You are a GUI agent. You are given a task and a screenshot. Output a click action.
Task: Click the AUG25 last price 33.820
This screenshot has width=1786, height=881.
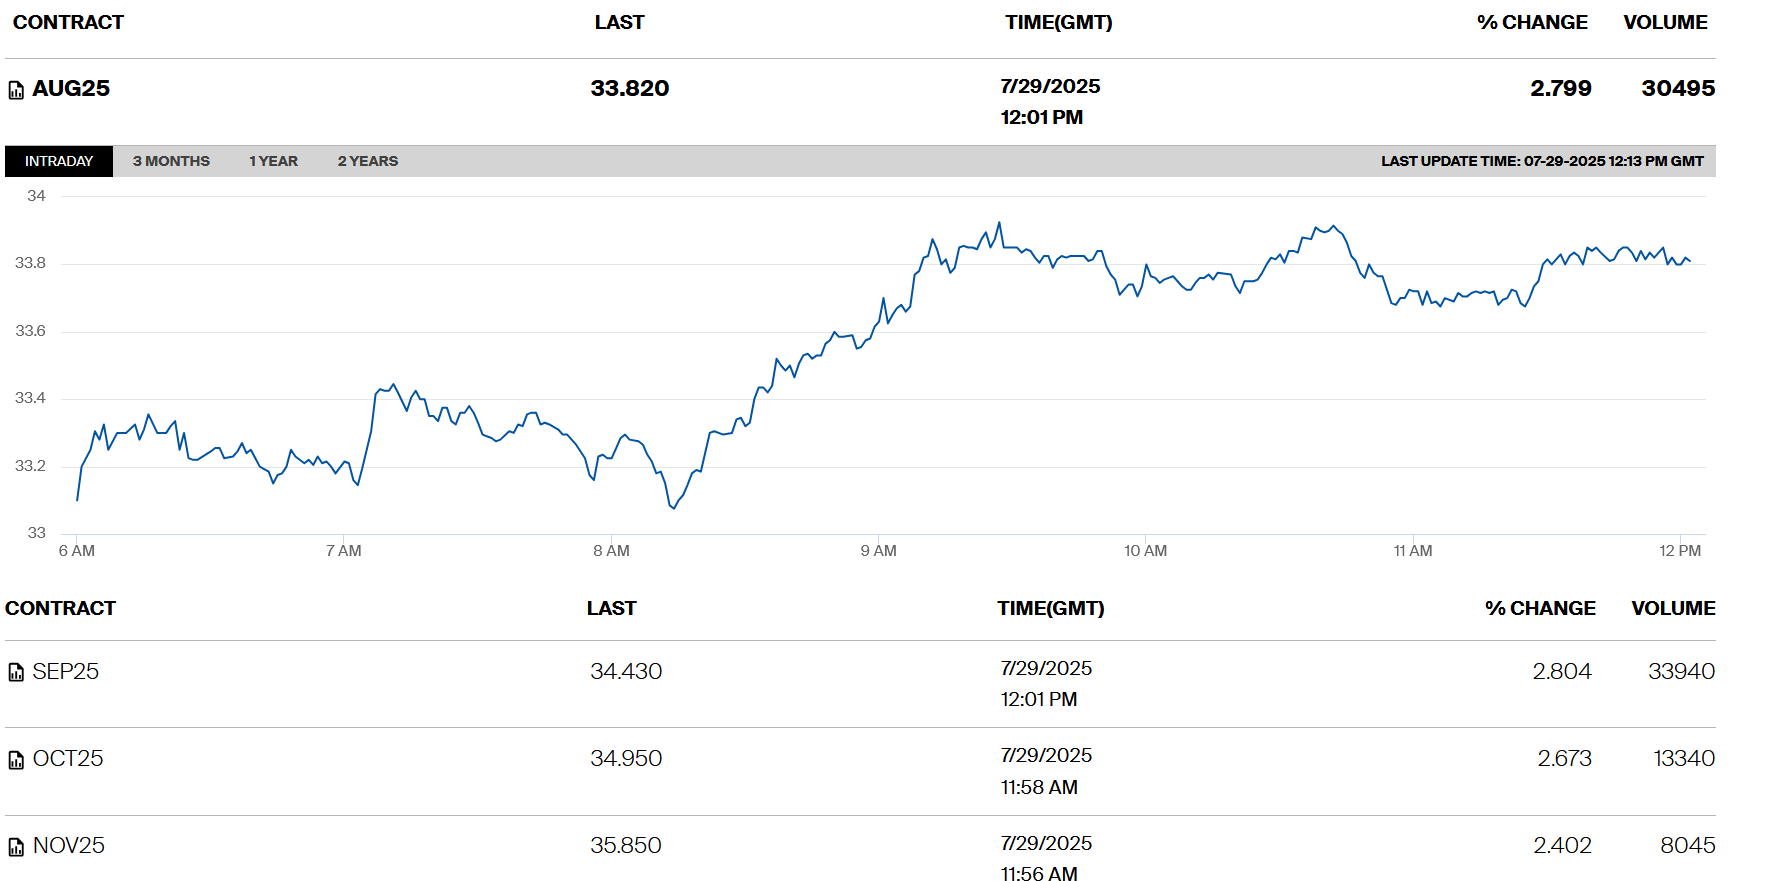coord(629,89)
